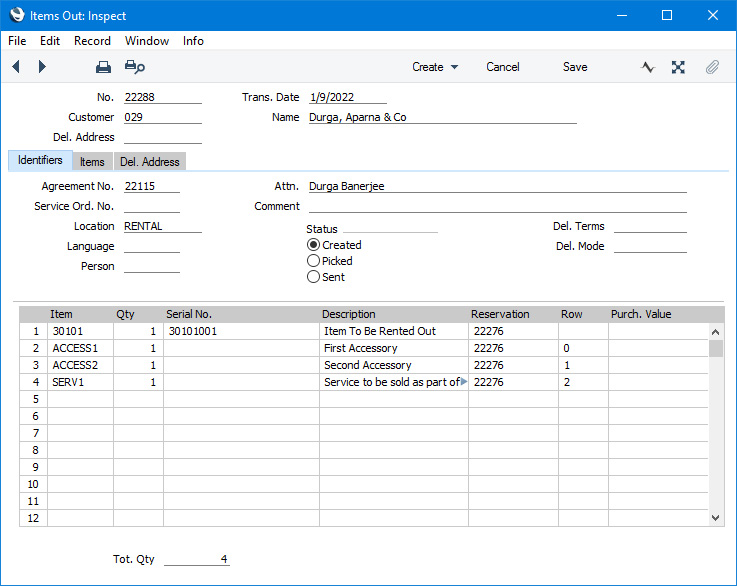Select the Sent status option
Viewport: 737px width, 586px height.
[x=314, y=277]
